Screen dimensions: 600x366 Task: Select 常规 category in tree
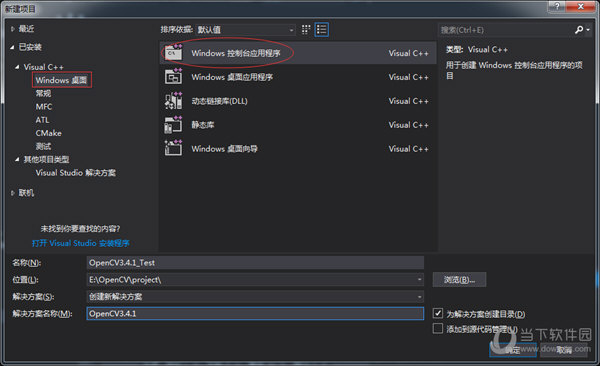[x=43, y=93]
